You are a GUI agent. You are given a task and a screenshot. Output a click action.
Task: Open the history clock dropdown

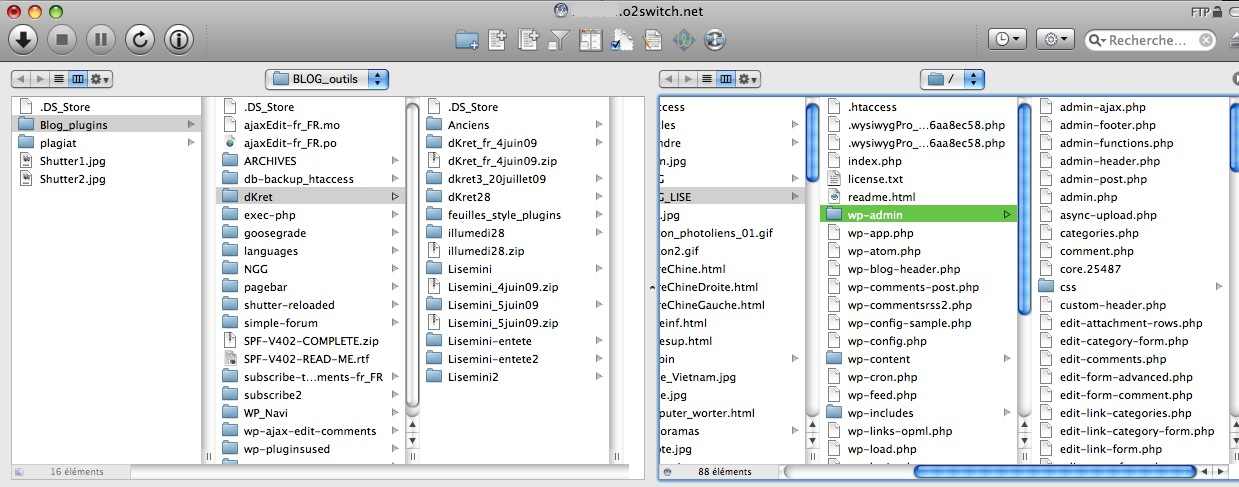tap(1007, 39)
